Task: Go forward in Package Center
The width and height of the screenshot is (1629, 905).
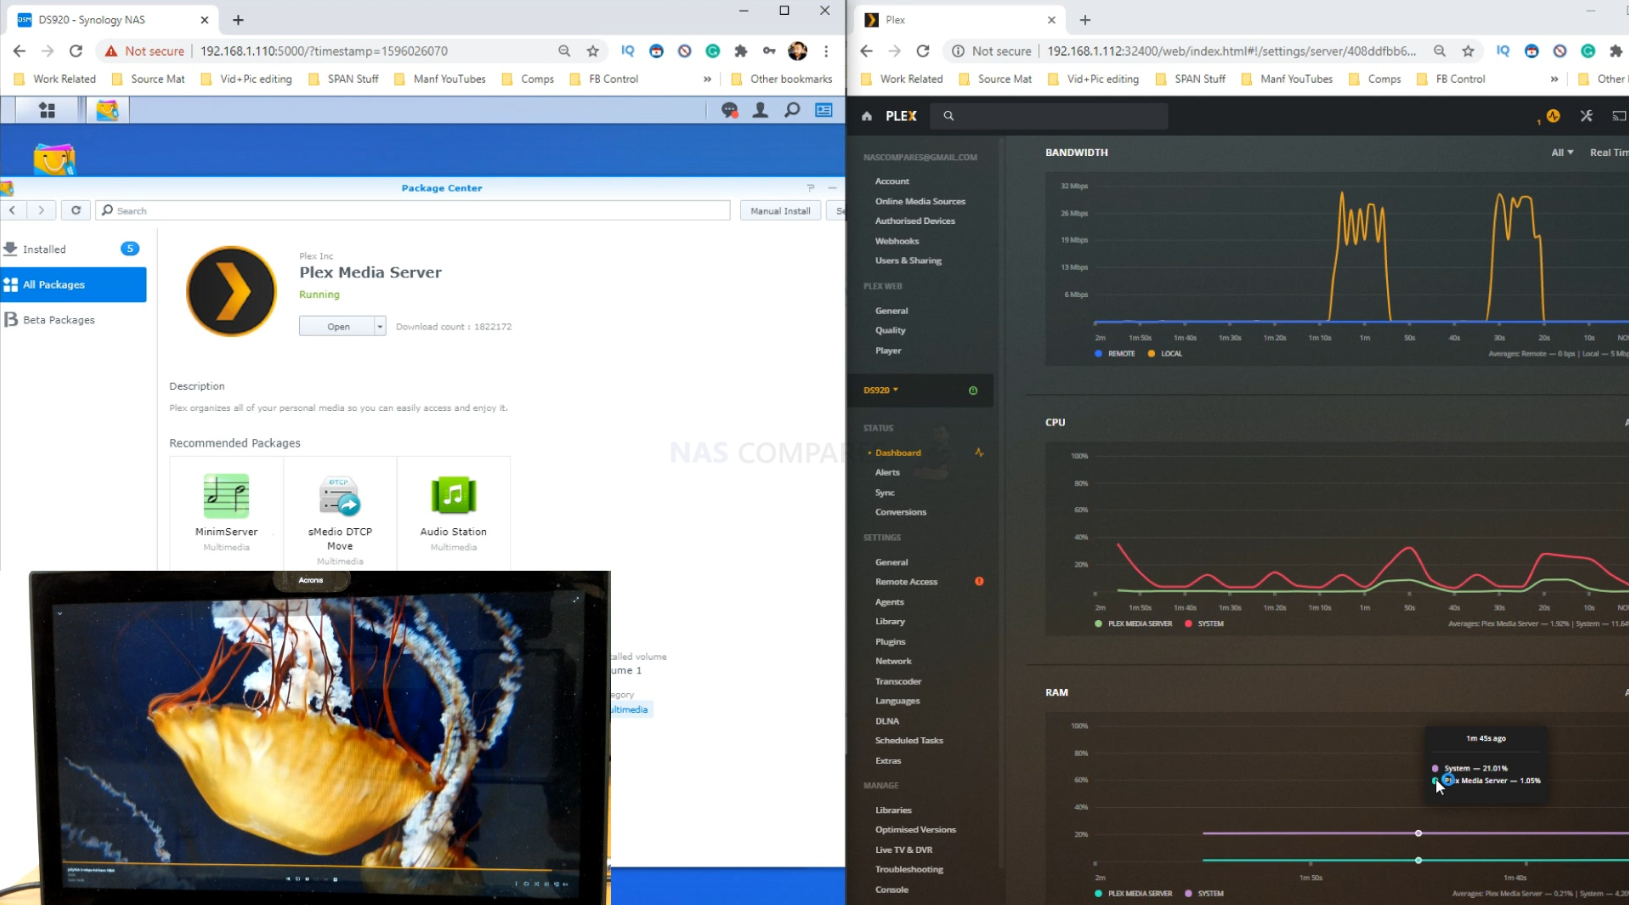Action: coord(41,211)
